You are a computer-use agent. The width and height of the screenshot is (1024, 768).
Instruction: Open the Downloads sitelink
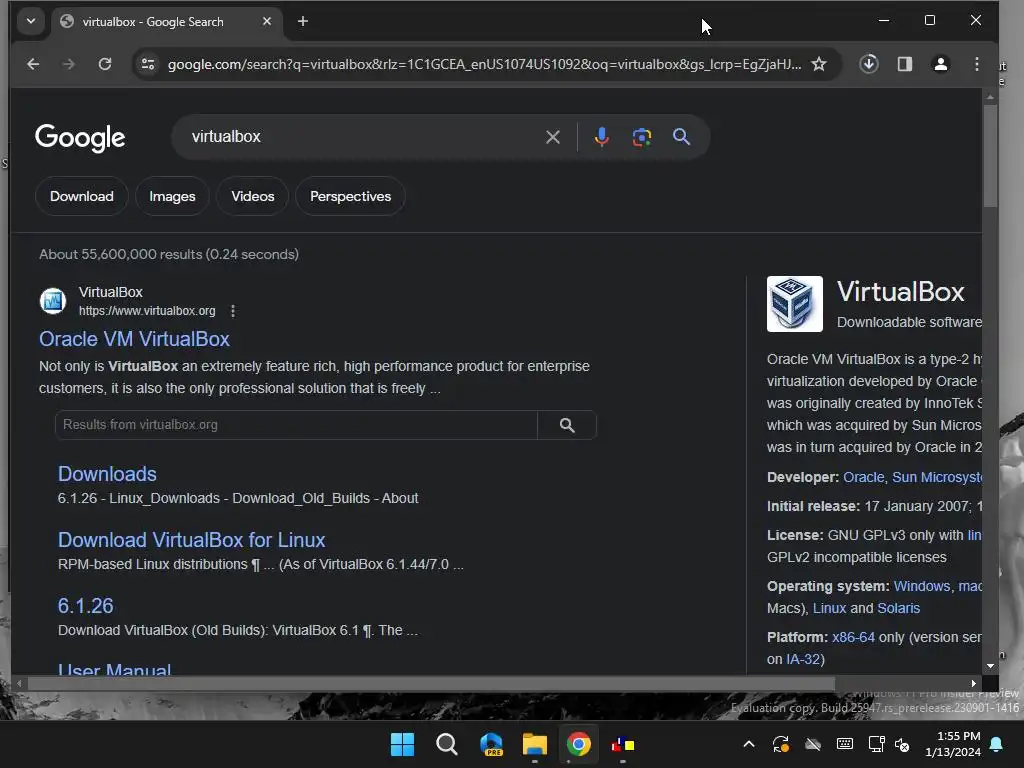(x=107, y=473)
